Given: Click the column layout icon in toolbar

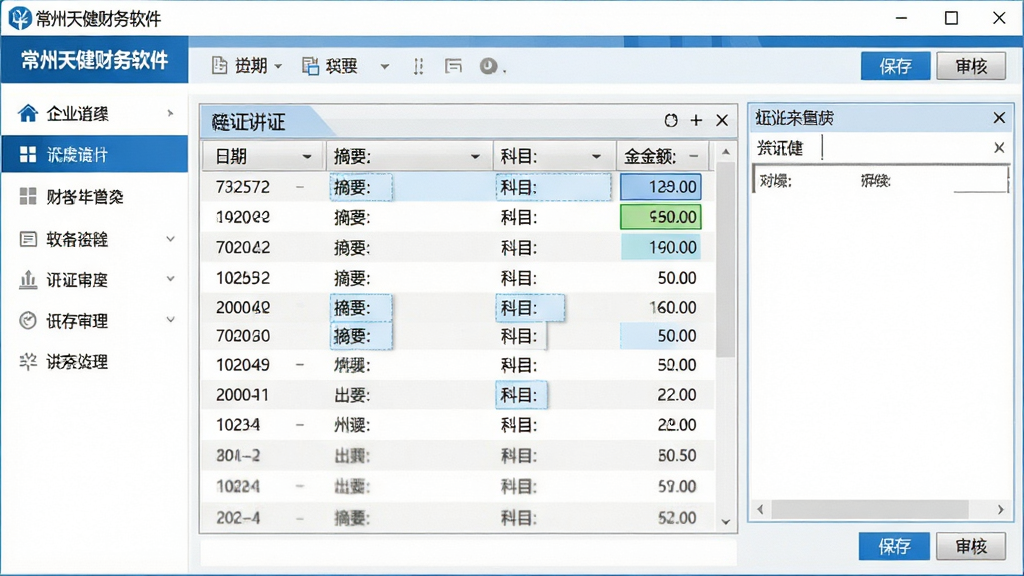Looking at the screenshot, I should click(x=419, y=66).
